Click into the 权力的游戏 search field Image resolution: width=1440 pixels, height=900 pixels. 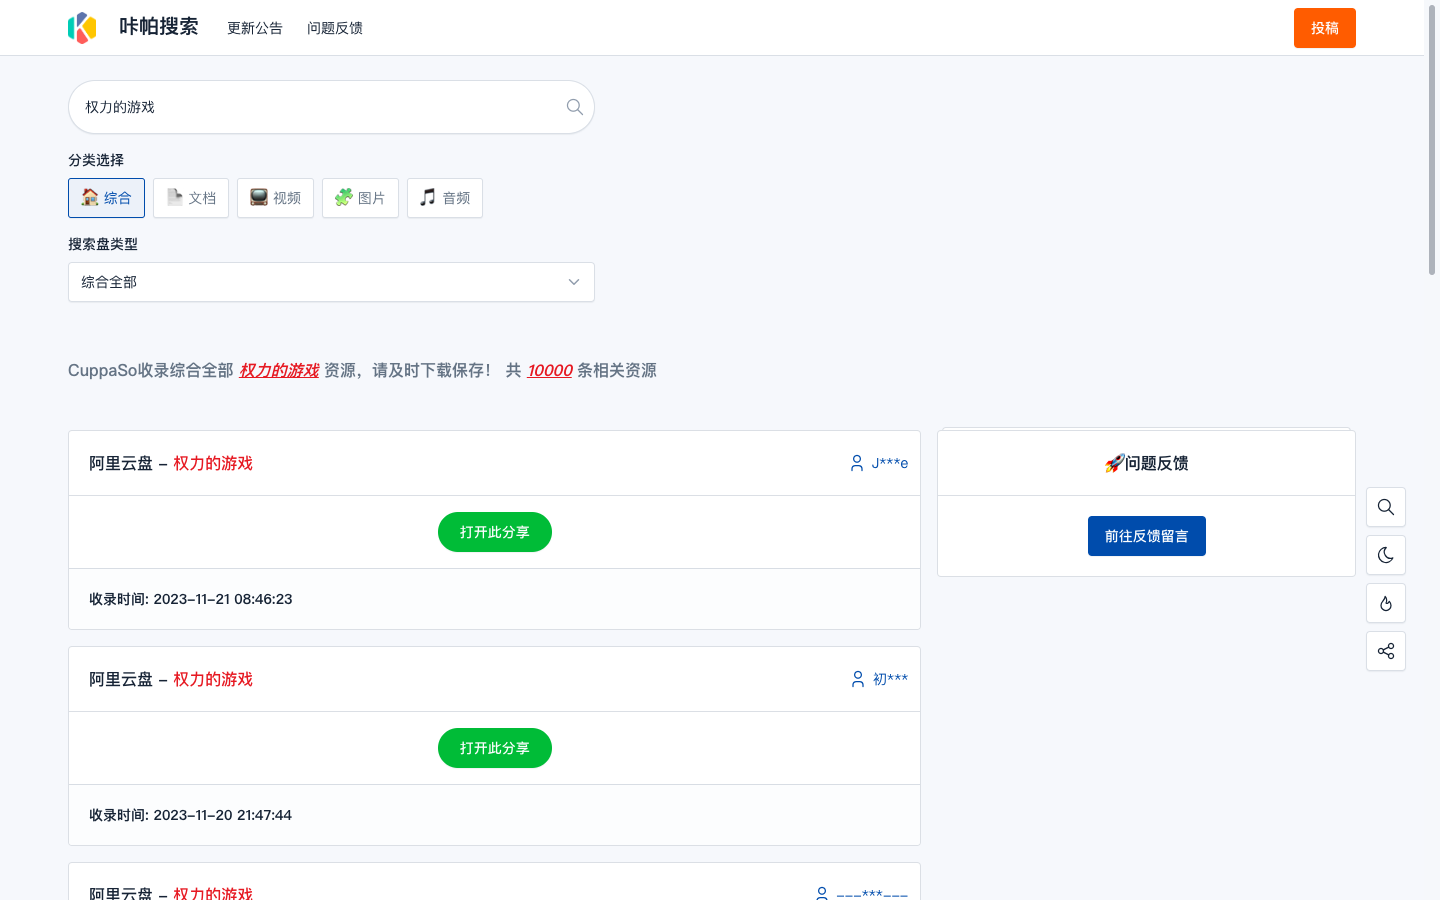tap(320, 107)
